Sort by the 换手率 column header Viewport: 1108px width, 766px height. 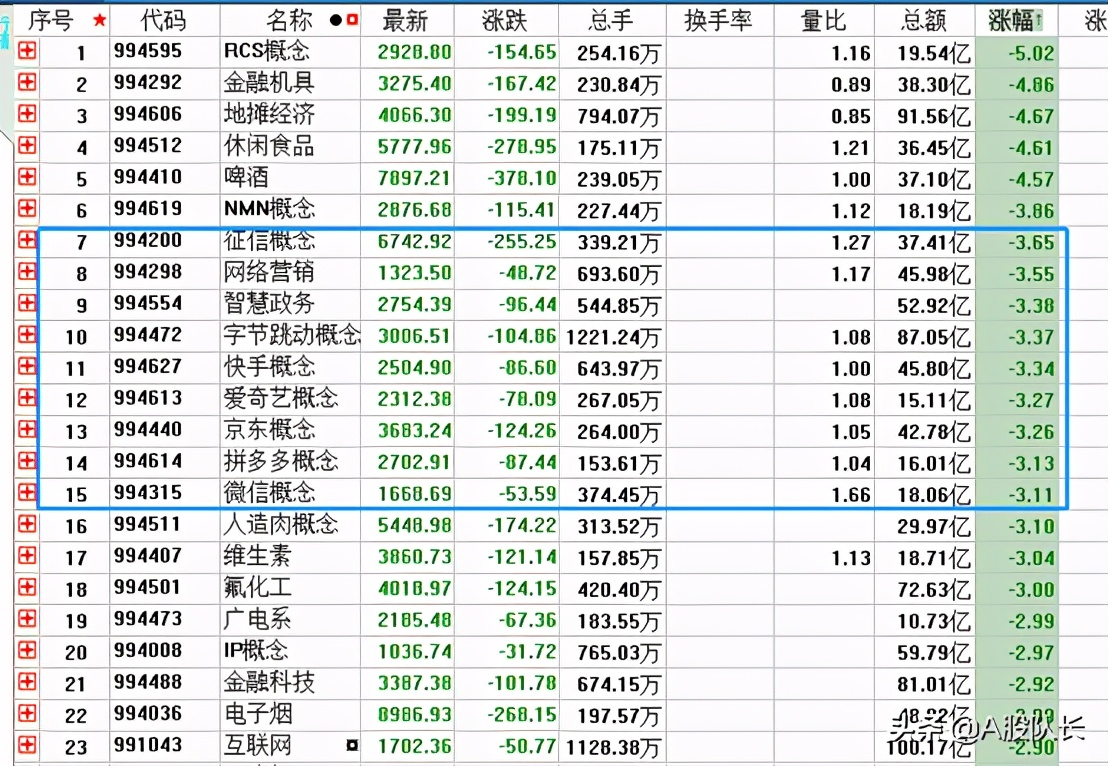(718, 20)
